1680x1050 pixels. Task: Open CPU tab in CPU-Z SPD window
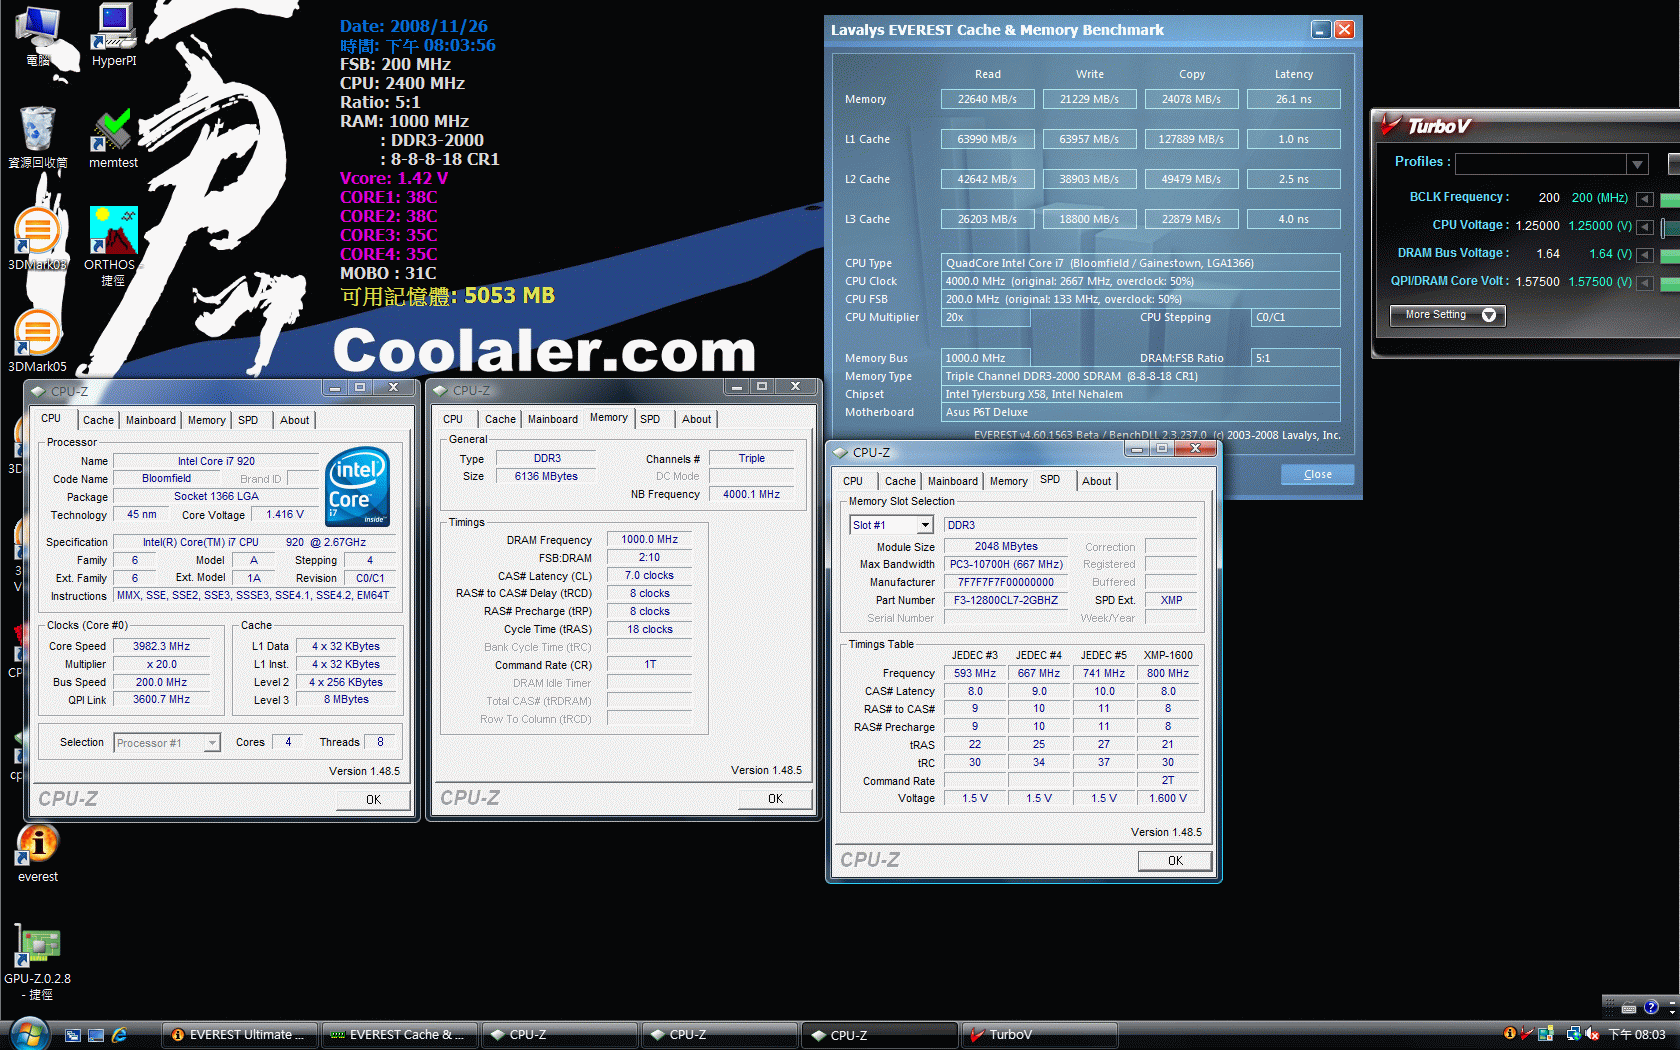pyautogui.click(x=853, y=481)
